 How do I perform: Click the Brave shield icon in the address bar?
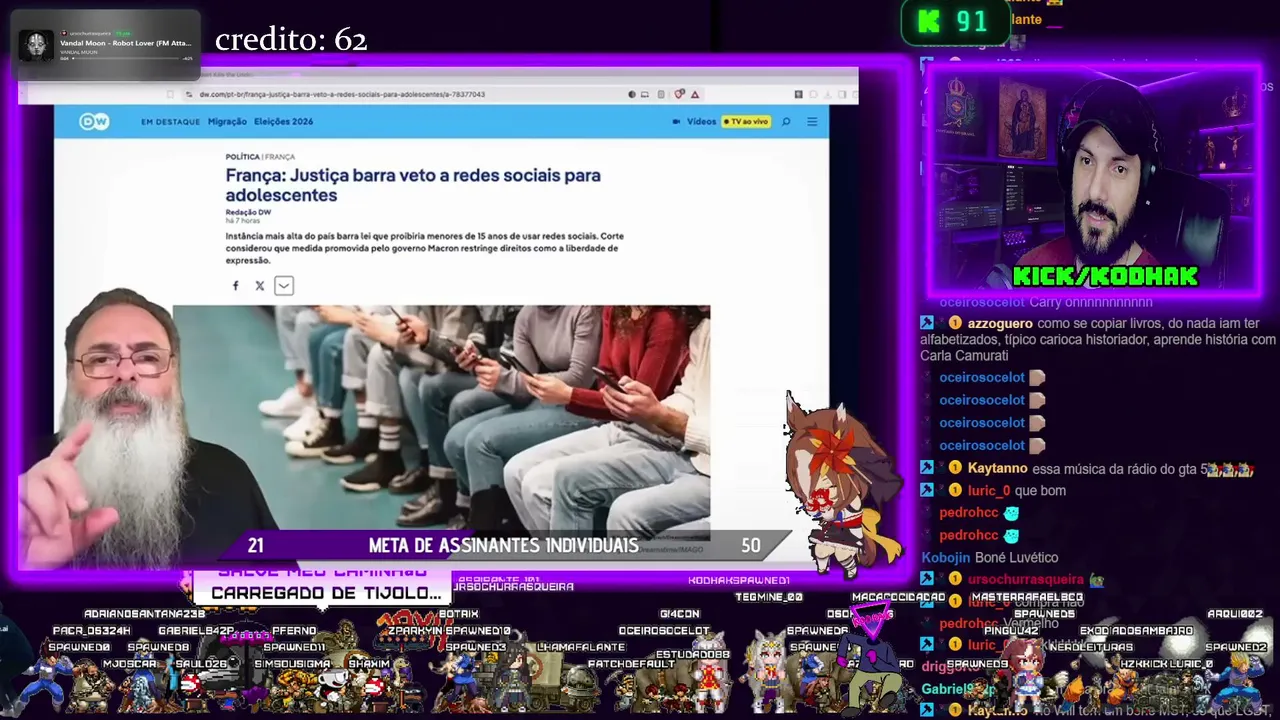[680, 94]
